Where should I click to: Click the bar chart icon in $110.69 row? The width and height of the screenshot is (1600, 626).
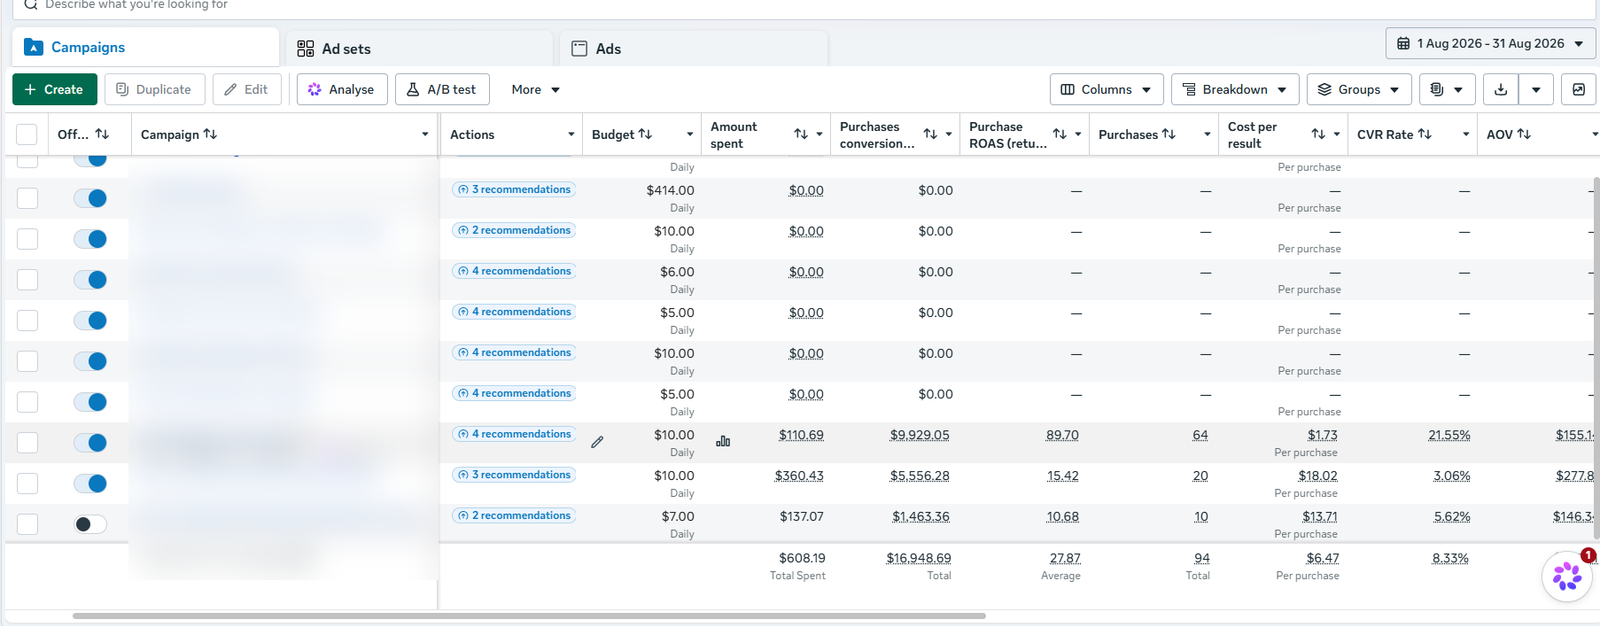[723, 441]
